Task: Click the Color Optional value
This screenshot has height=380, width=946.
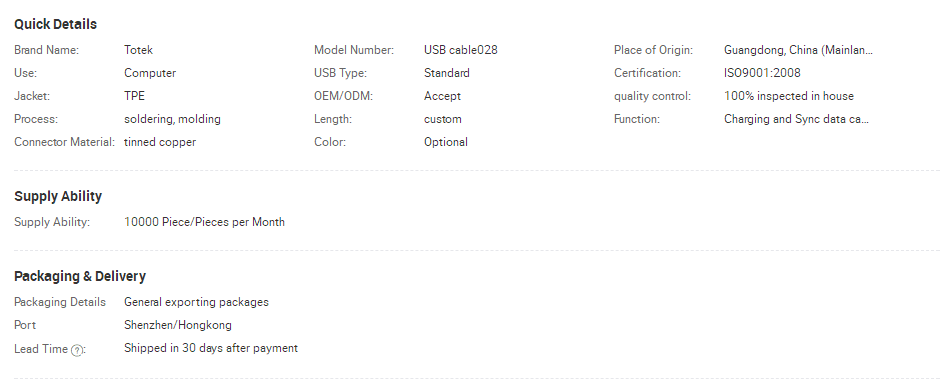Action: pyautogui.click(x=446, y=142)
